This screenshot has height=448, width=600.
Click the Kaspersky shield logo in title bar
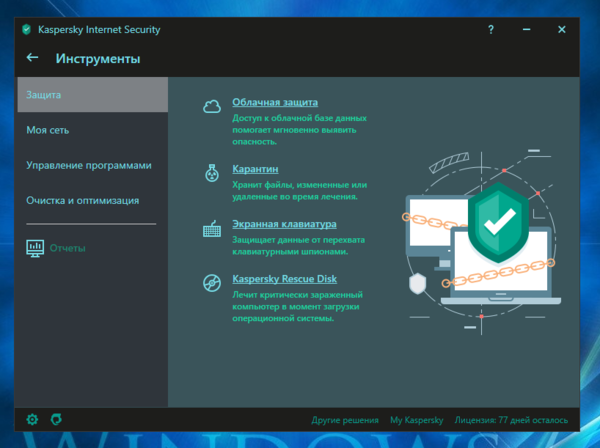pyautogui.click(x=26, y=29)
